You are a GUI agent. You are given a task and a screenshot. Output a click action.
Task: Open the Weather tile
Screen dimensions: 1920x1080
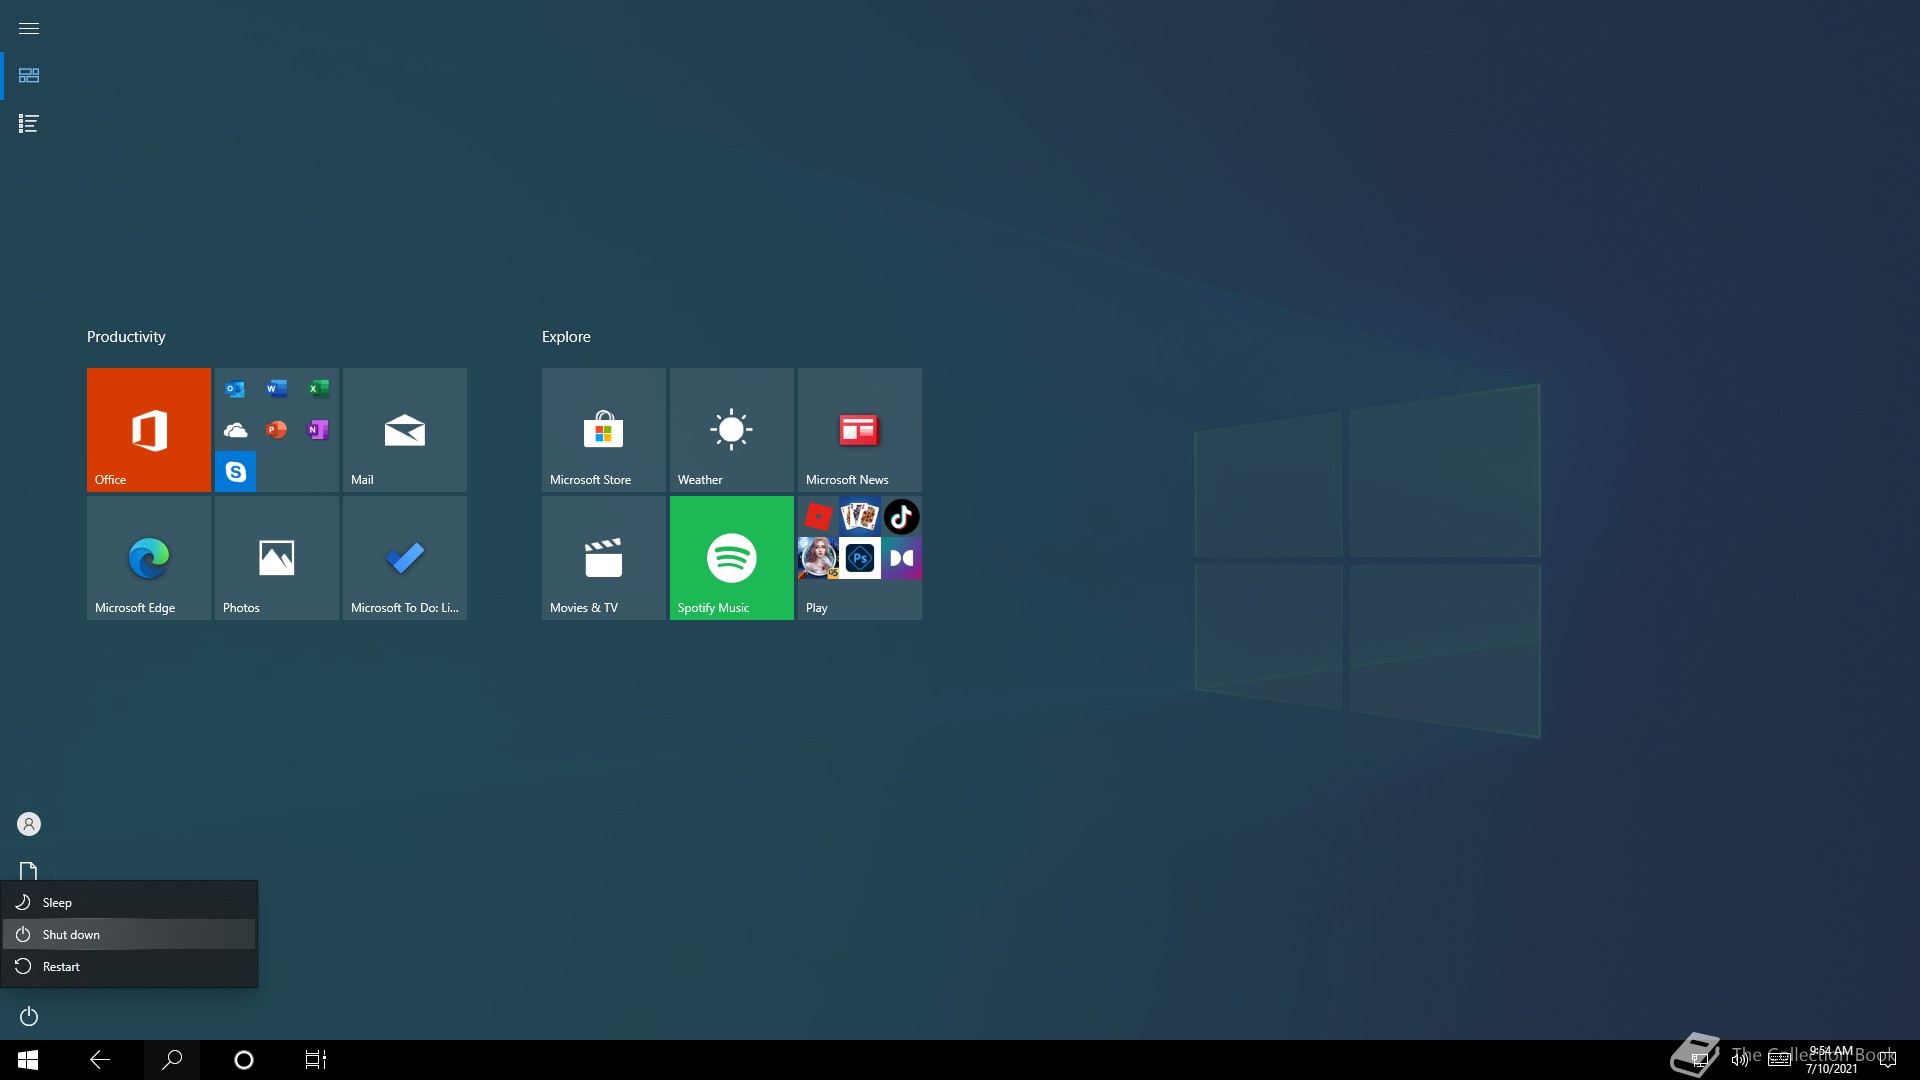coord(731,429)
